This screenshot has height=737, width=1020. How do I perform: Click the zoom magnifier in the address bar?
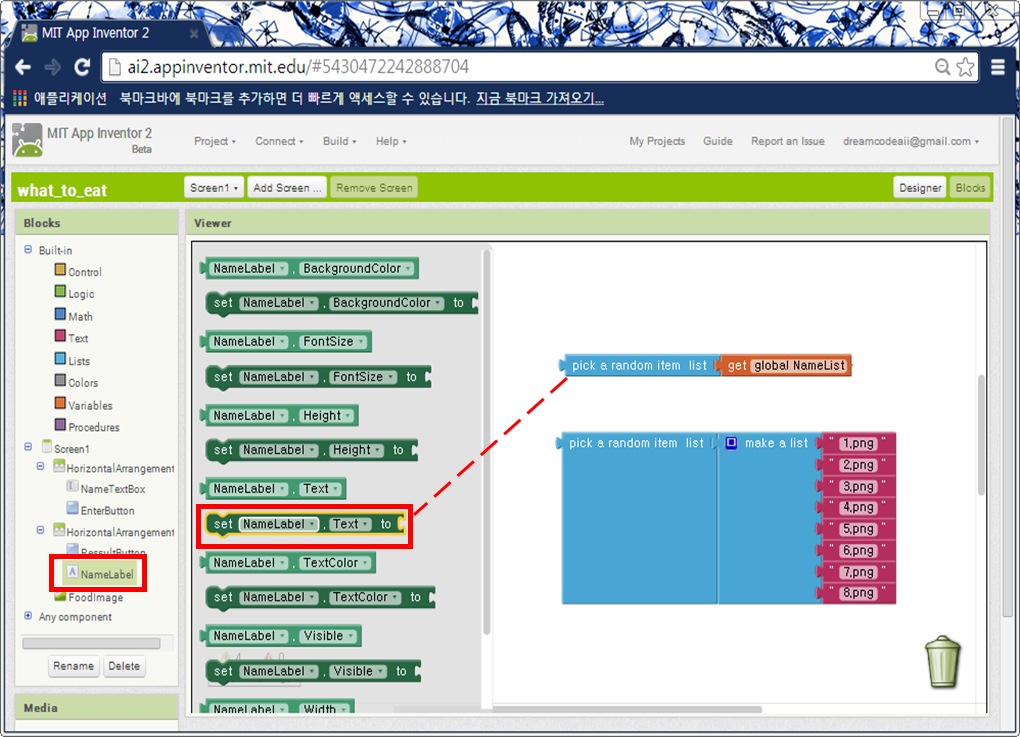pyautogui.click(x=942, y=66)
